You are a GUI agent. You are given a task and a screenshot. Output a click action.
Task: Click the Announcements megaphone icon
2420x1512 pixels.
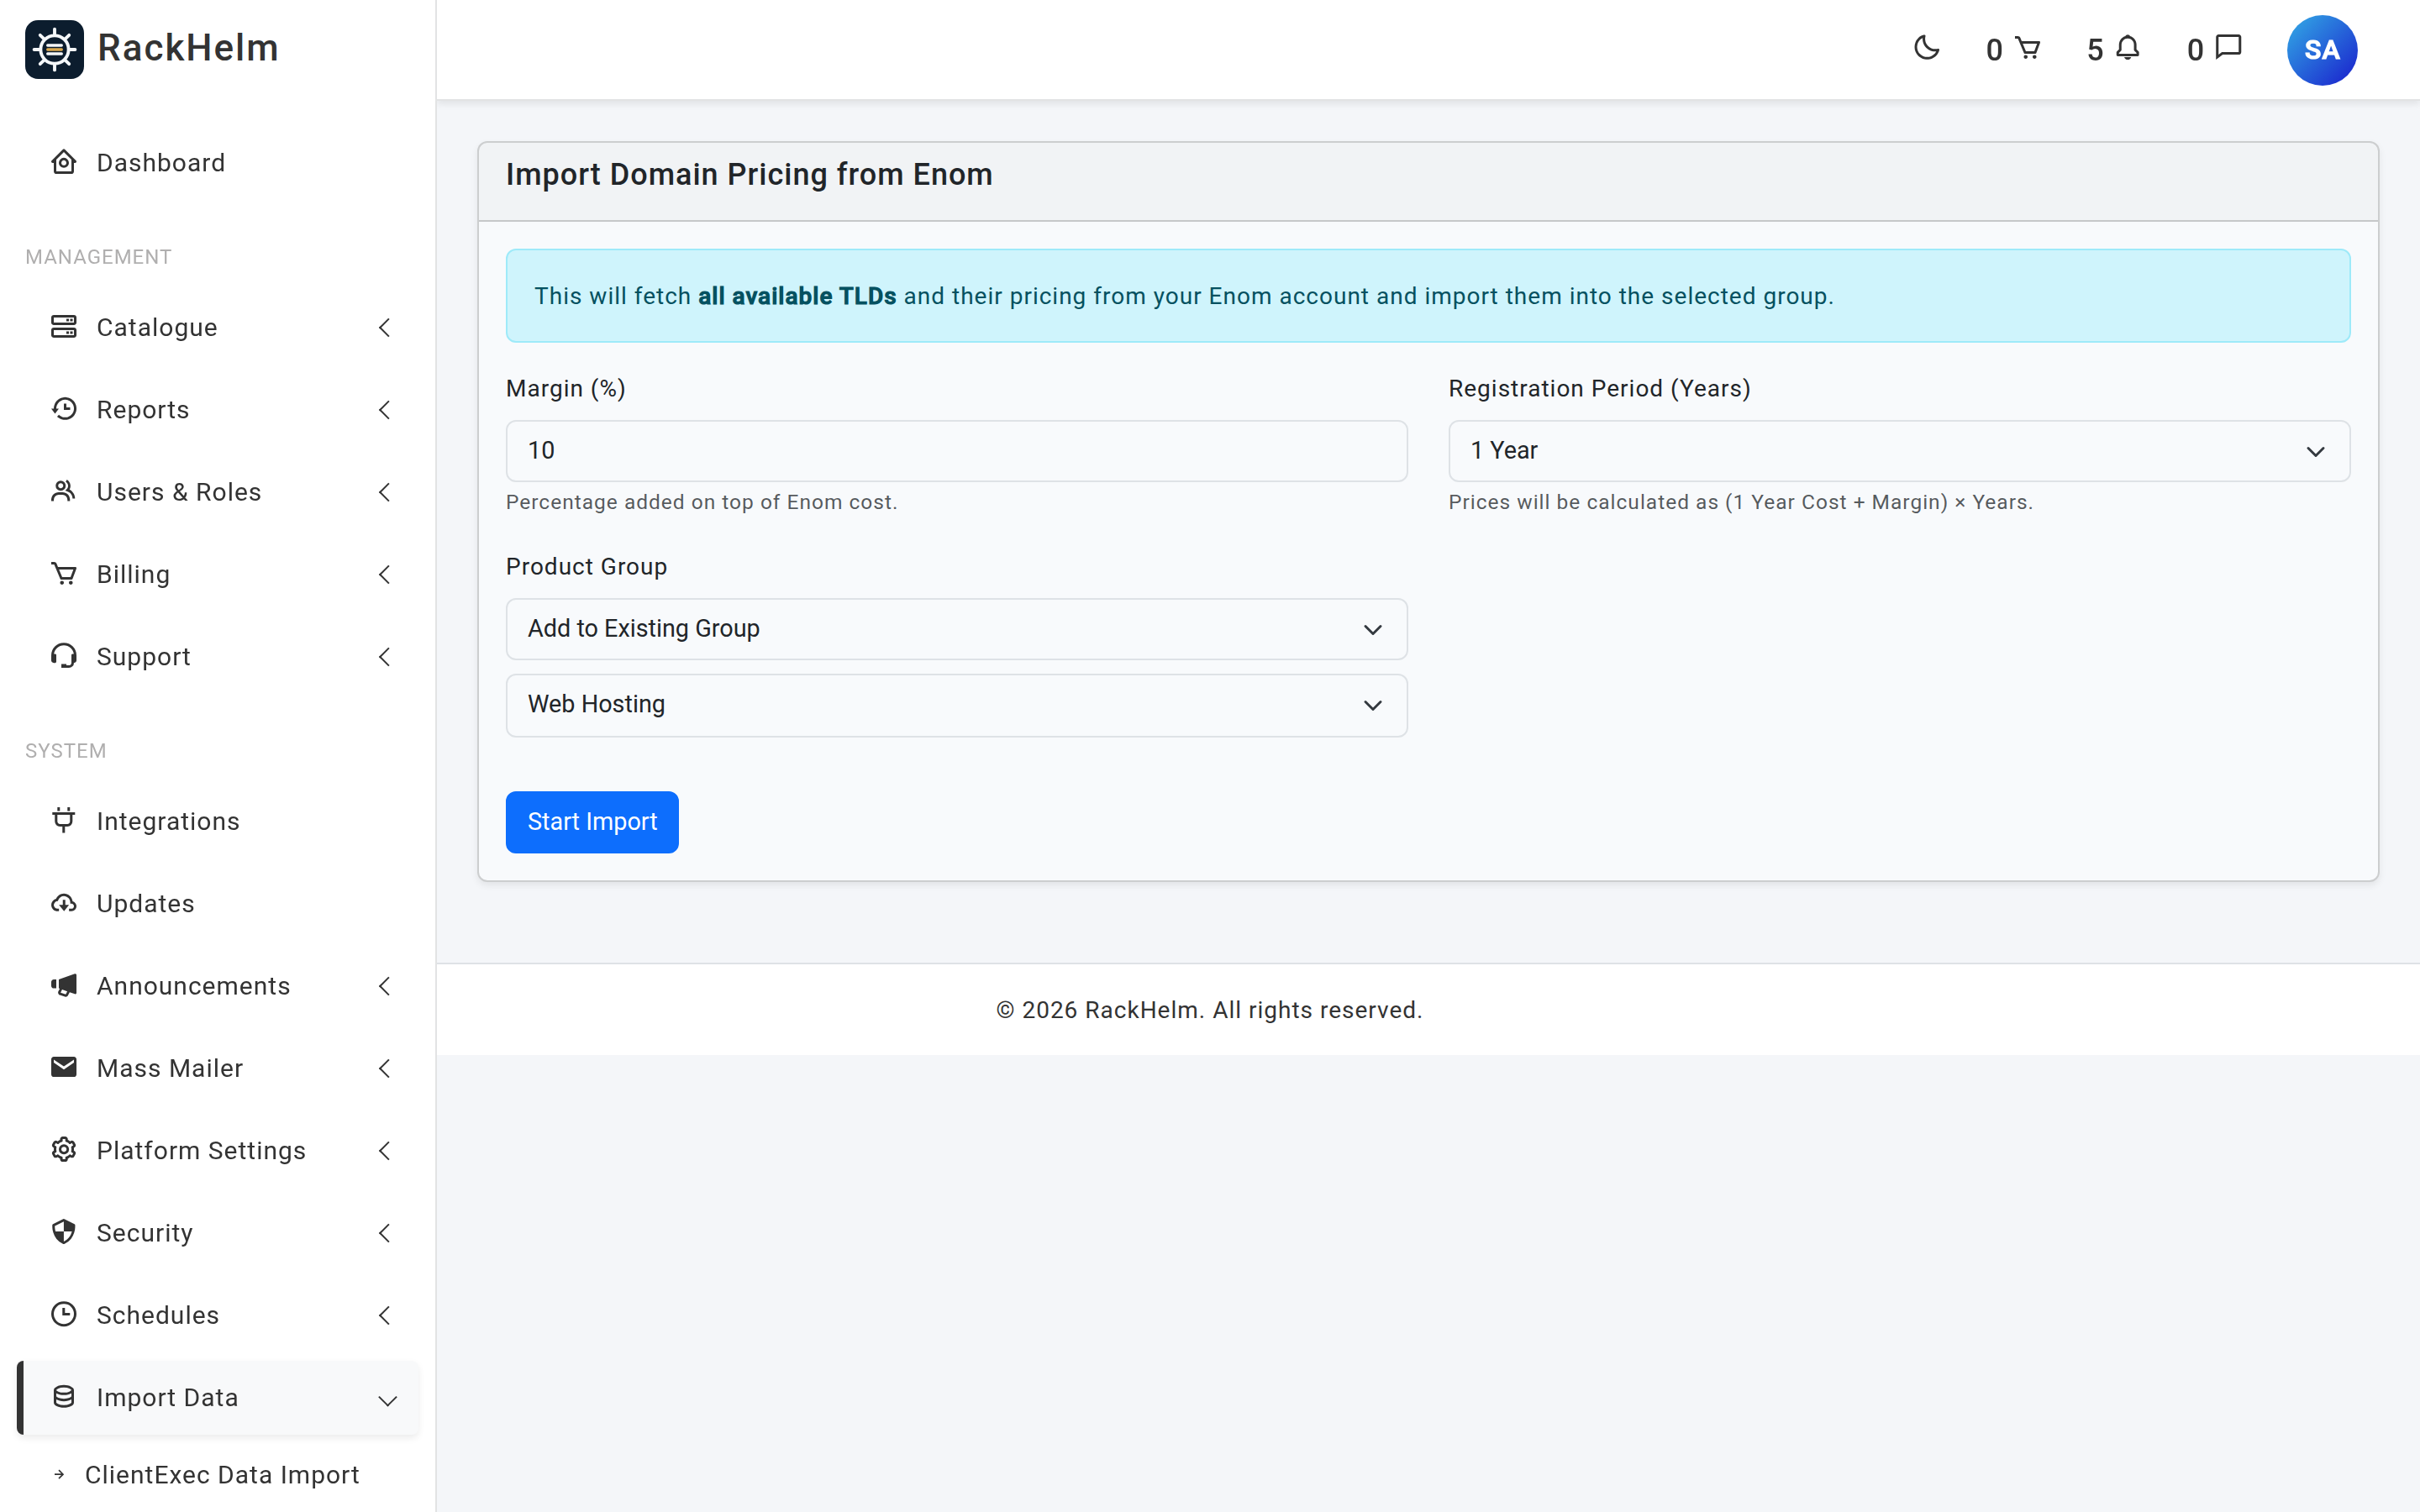pos(64,985)
